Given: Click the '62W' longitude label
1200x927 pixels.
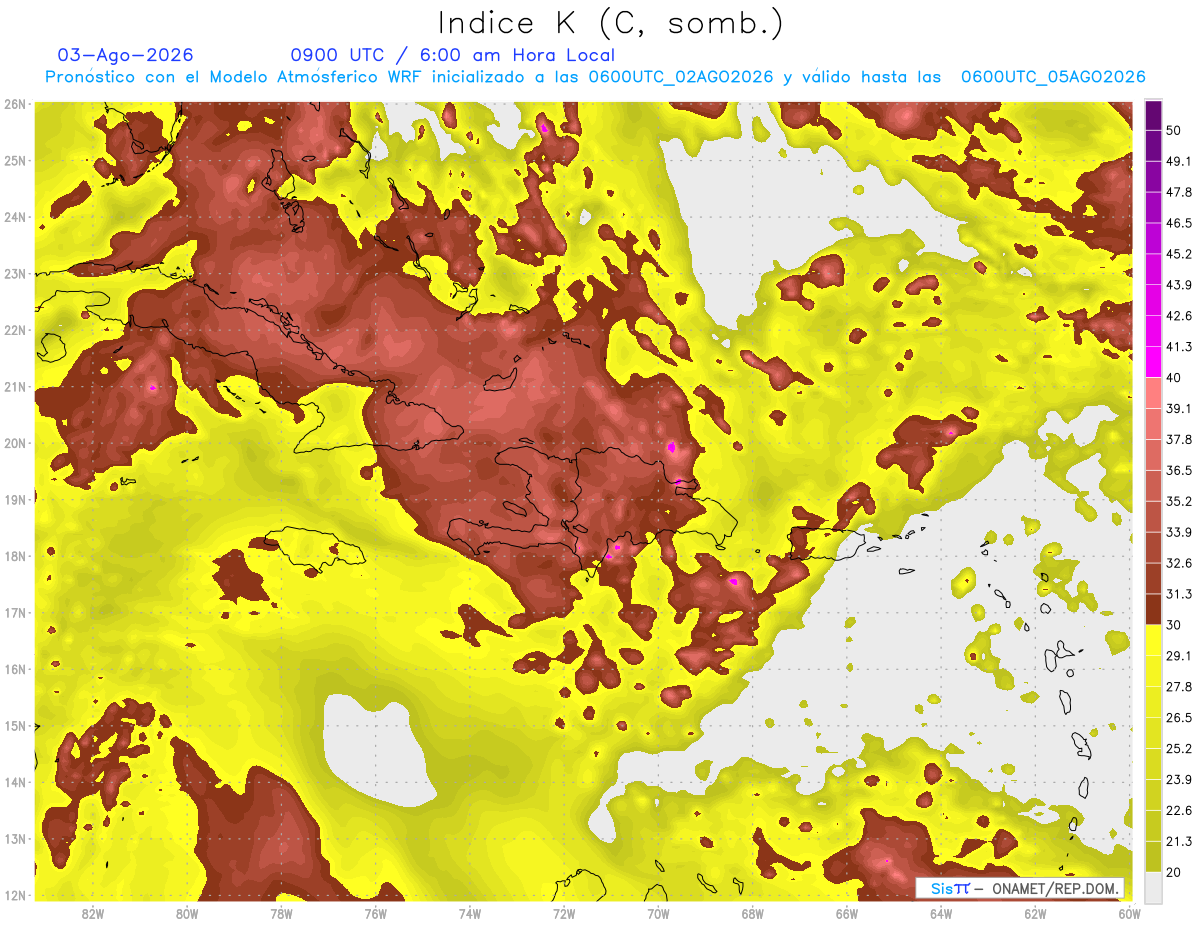Looking at the screenshot, I should tap(1035, 914).
